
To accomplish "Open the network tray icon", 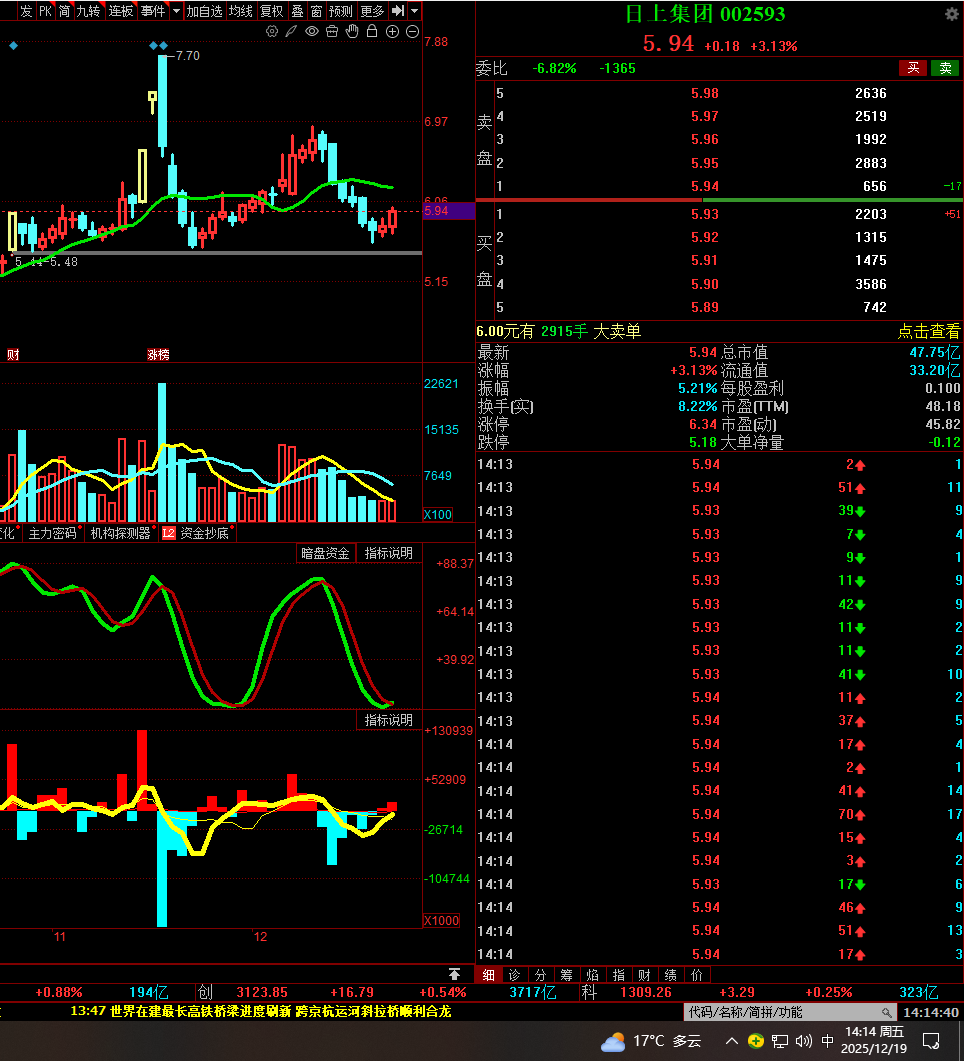I will point(779,1041).
